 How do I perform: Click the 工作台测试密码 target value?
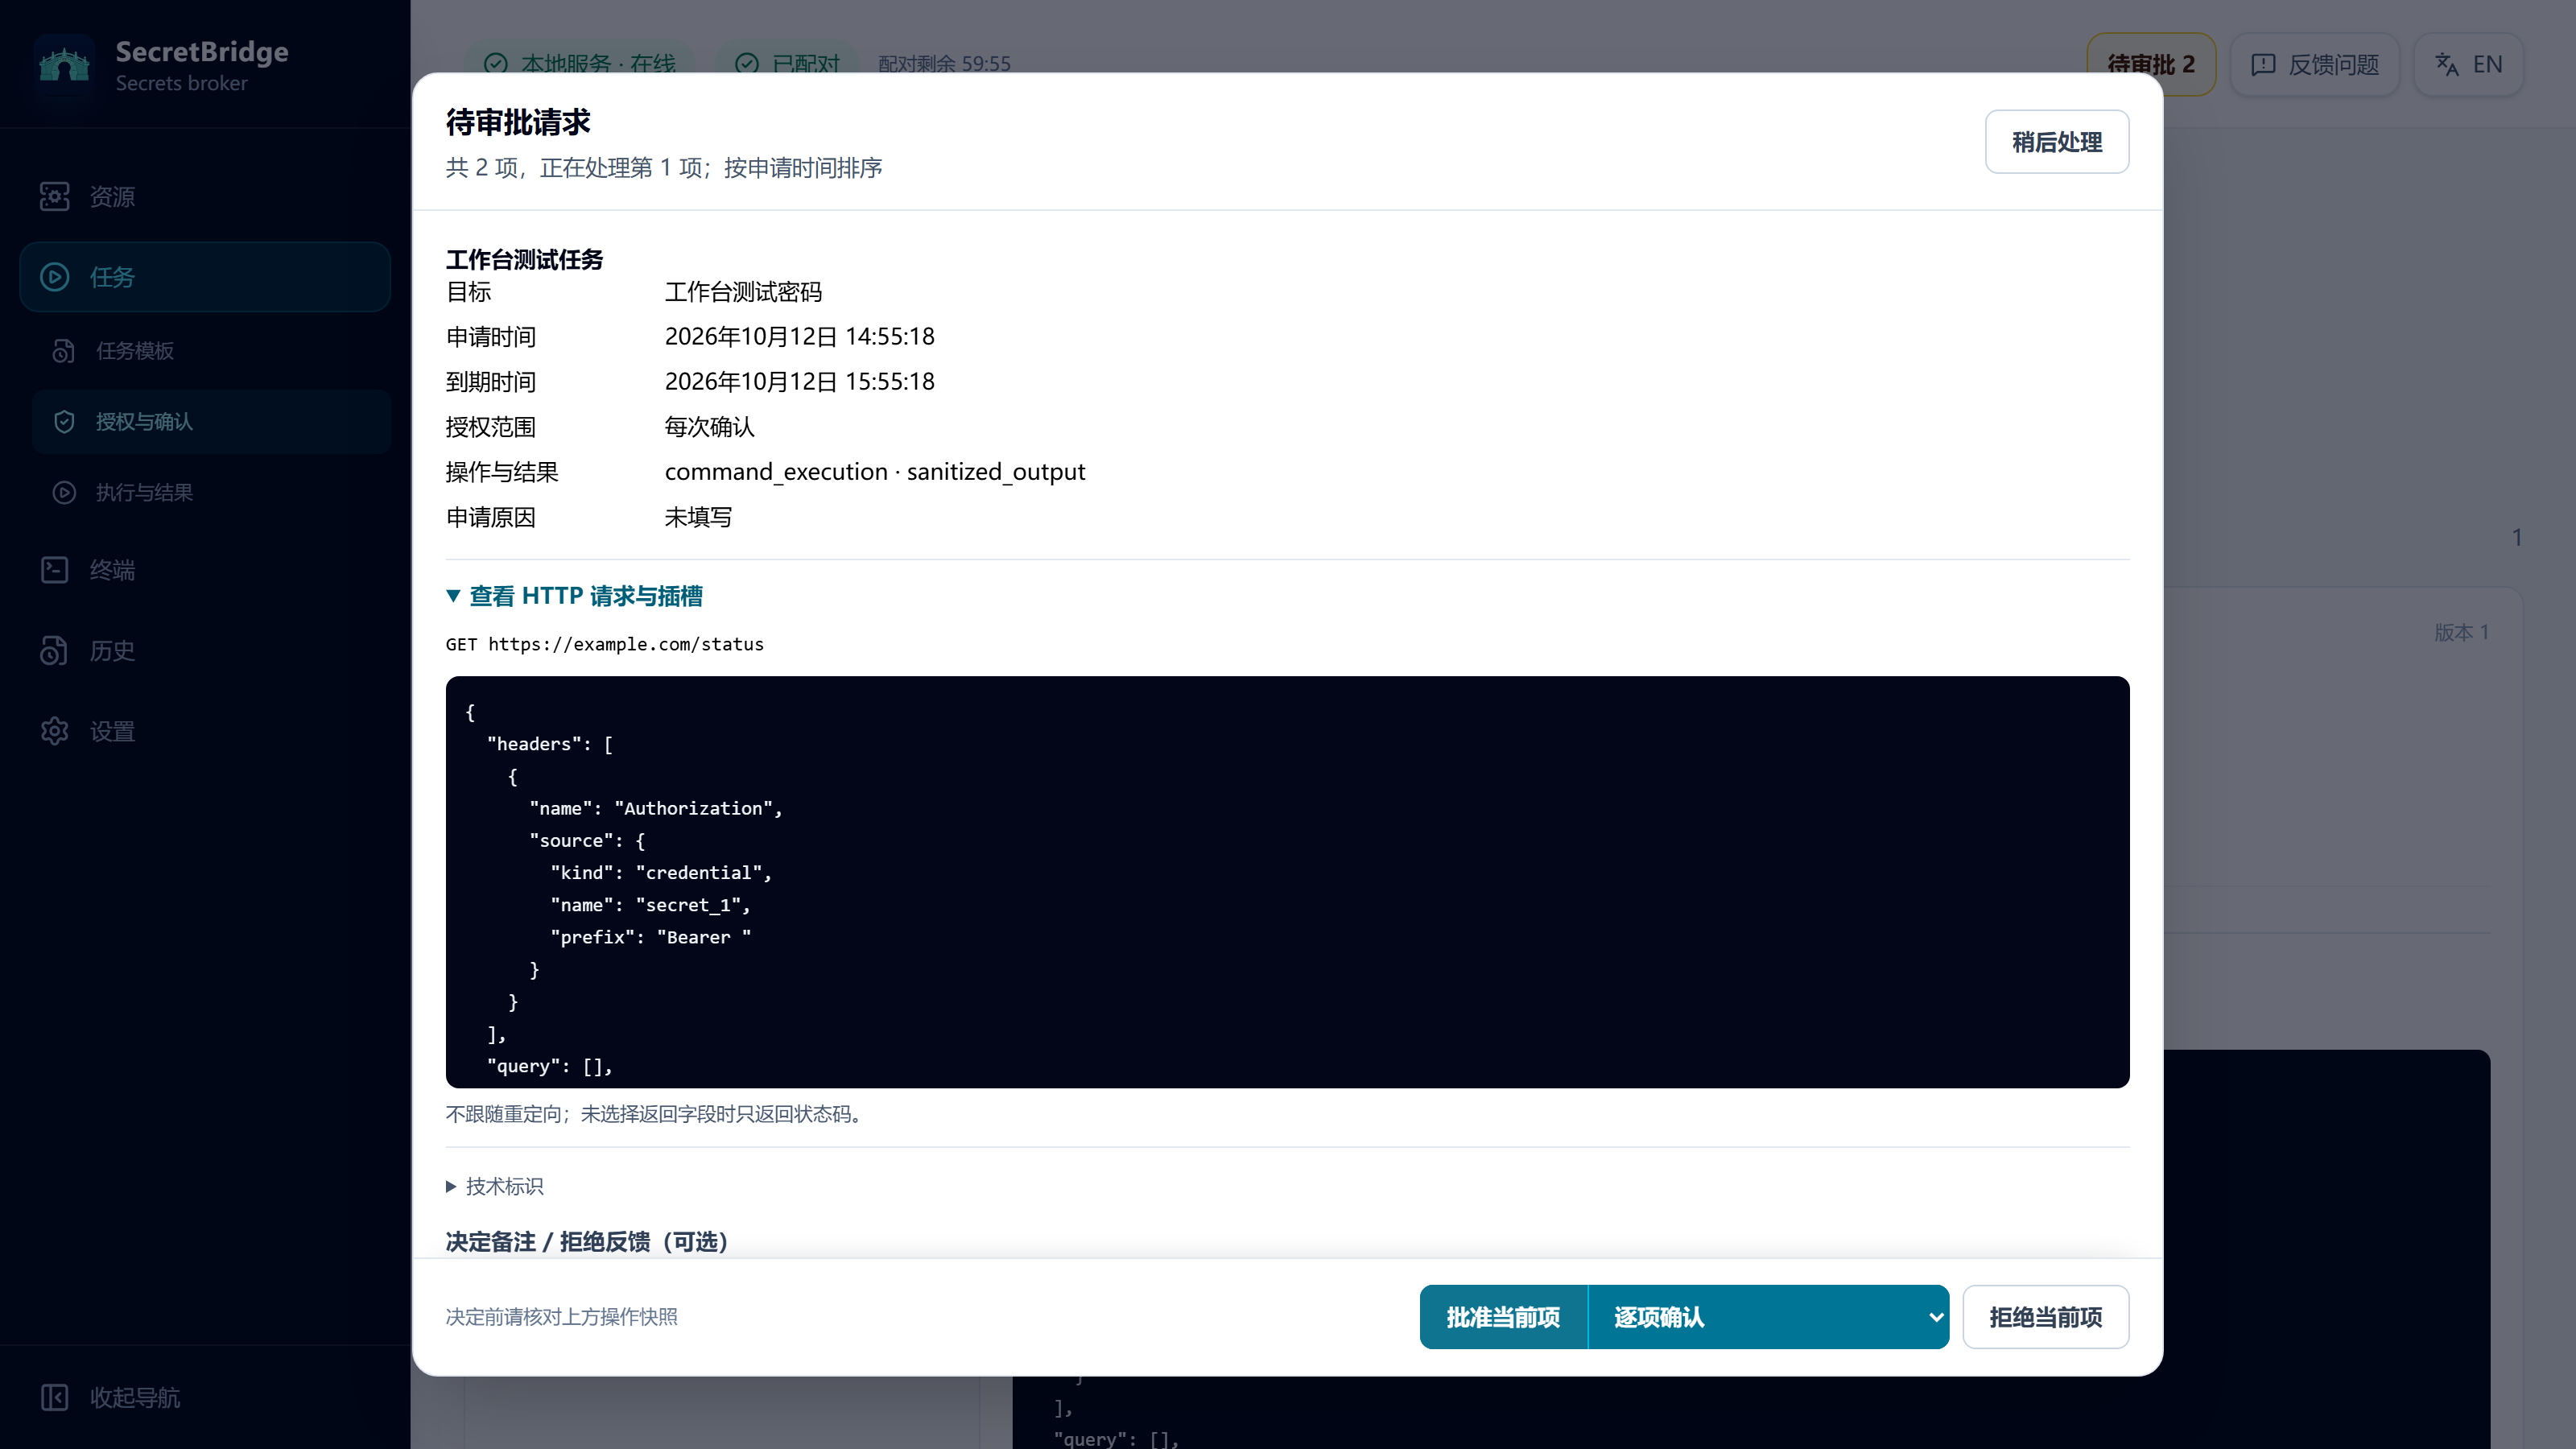743,292
